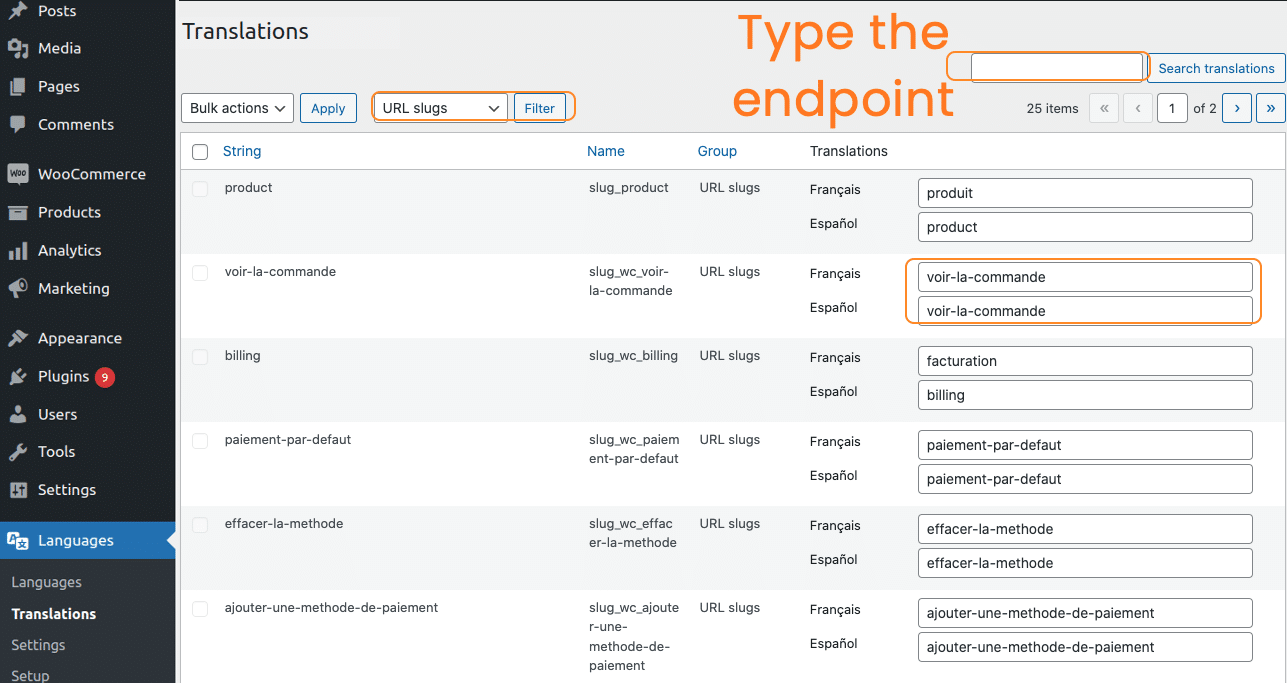Open the Settings submenu under Languages

(x=38, y=645)
